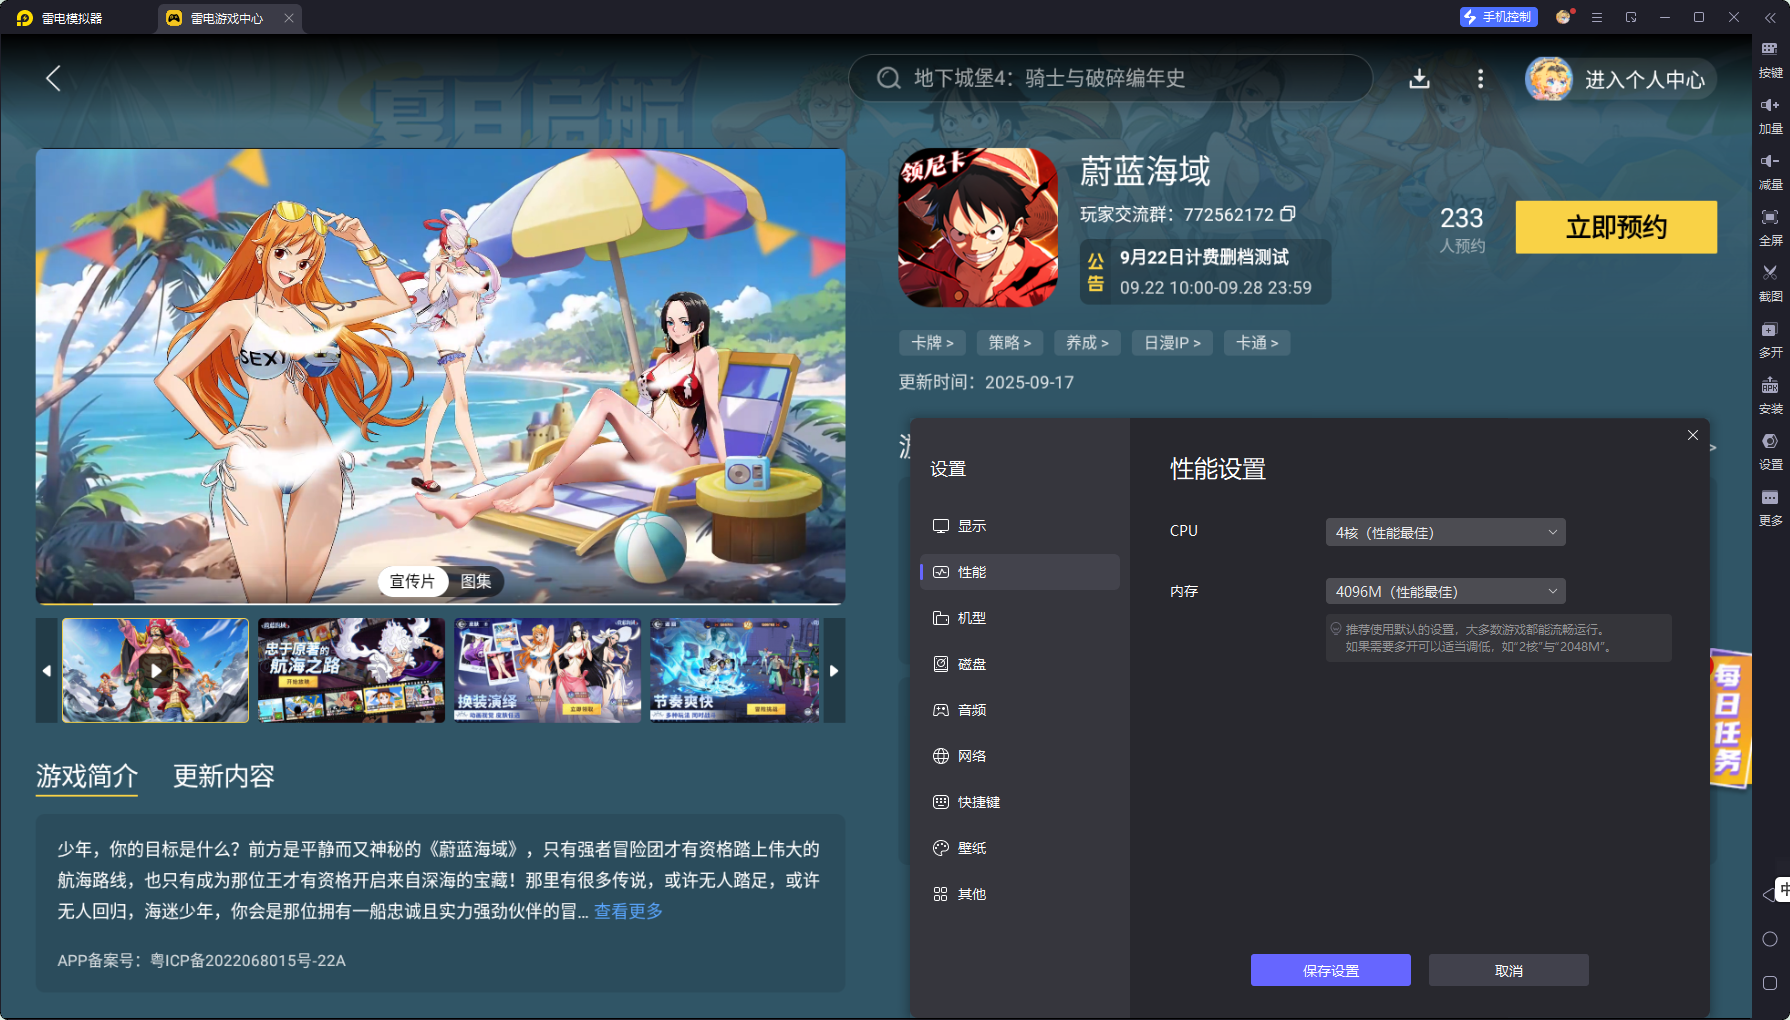Viewport: 1790px width, 1020px height.
Task: Expand the 内存 4096M dropdown
Action: tap(1446, 591)
